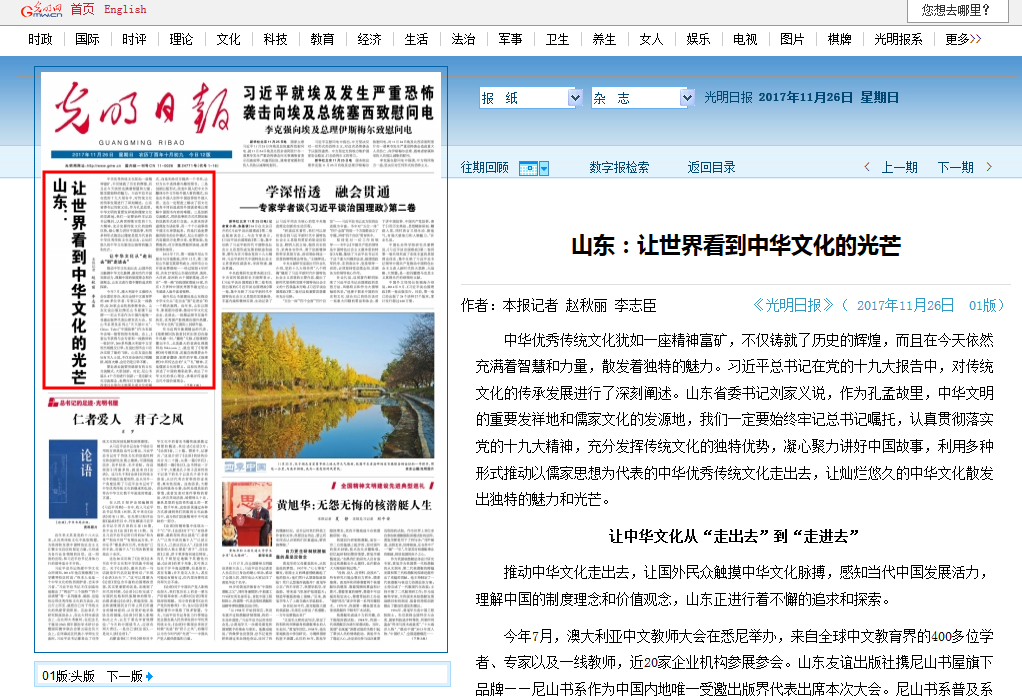1022x700 pixels.
Task: Select the 军事 navigation item
Action: pos(510,39)
